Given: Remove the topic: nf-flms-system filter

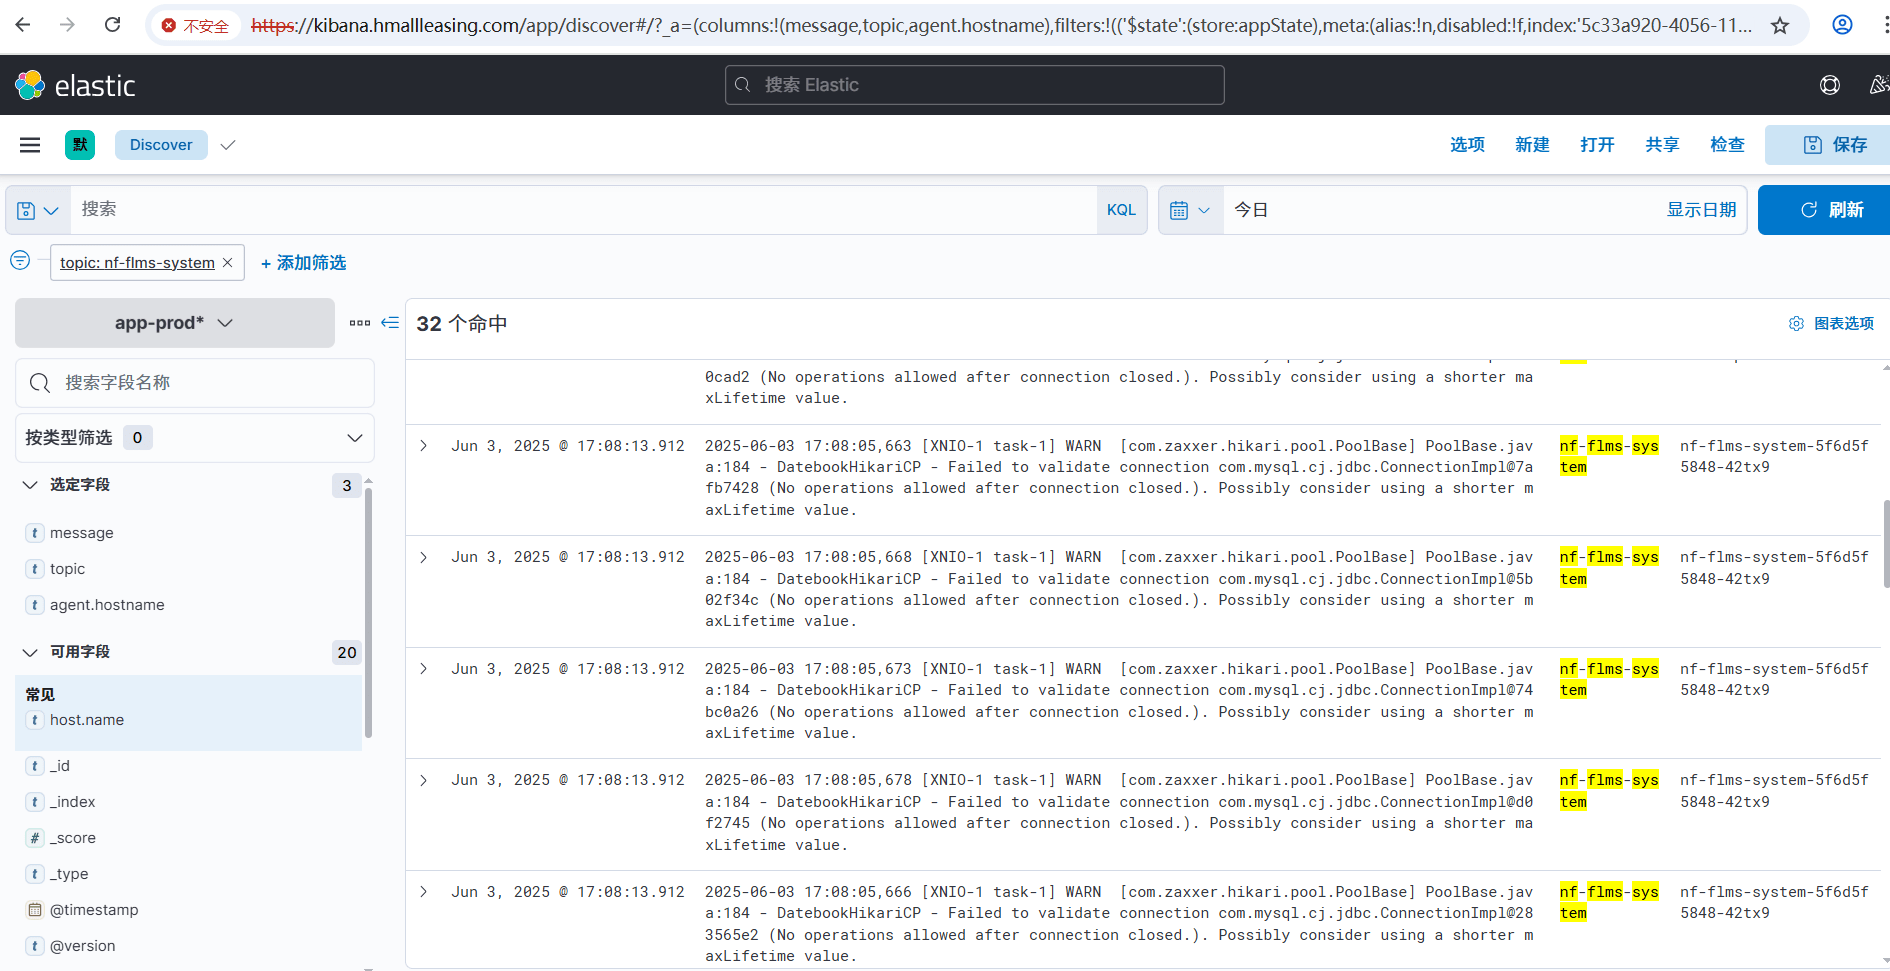Looking at the screenshot, I should 228,262.
